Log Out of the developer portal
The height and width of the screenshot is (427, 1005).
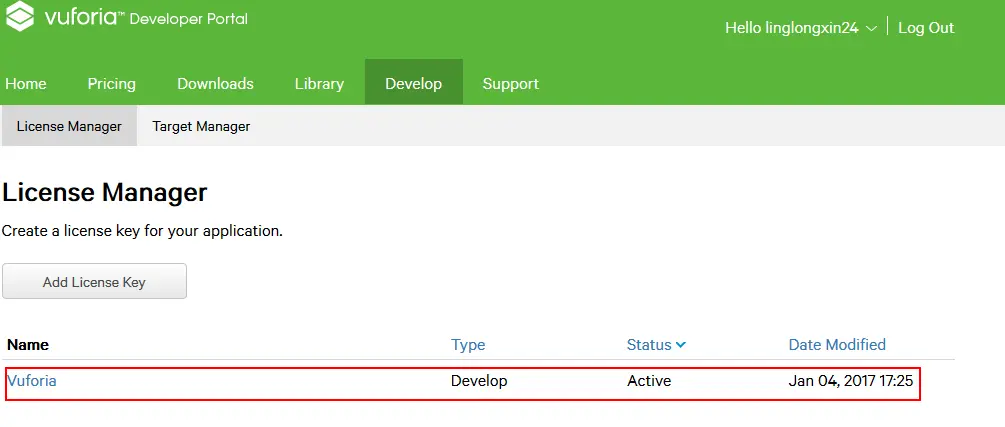tap(926, 28)
